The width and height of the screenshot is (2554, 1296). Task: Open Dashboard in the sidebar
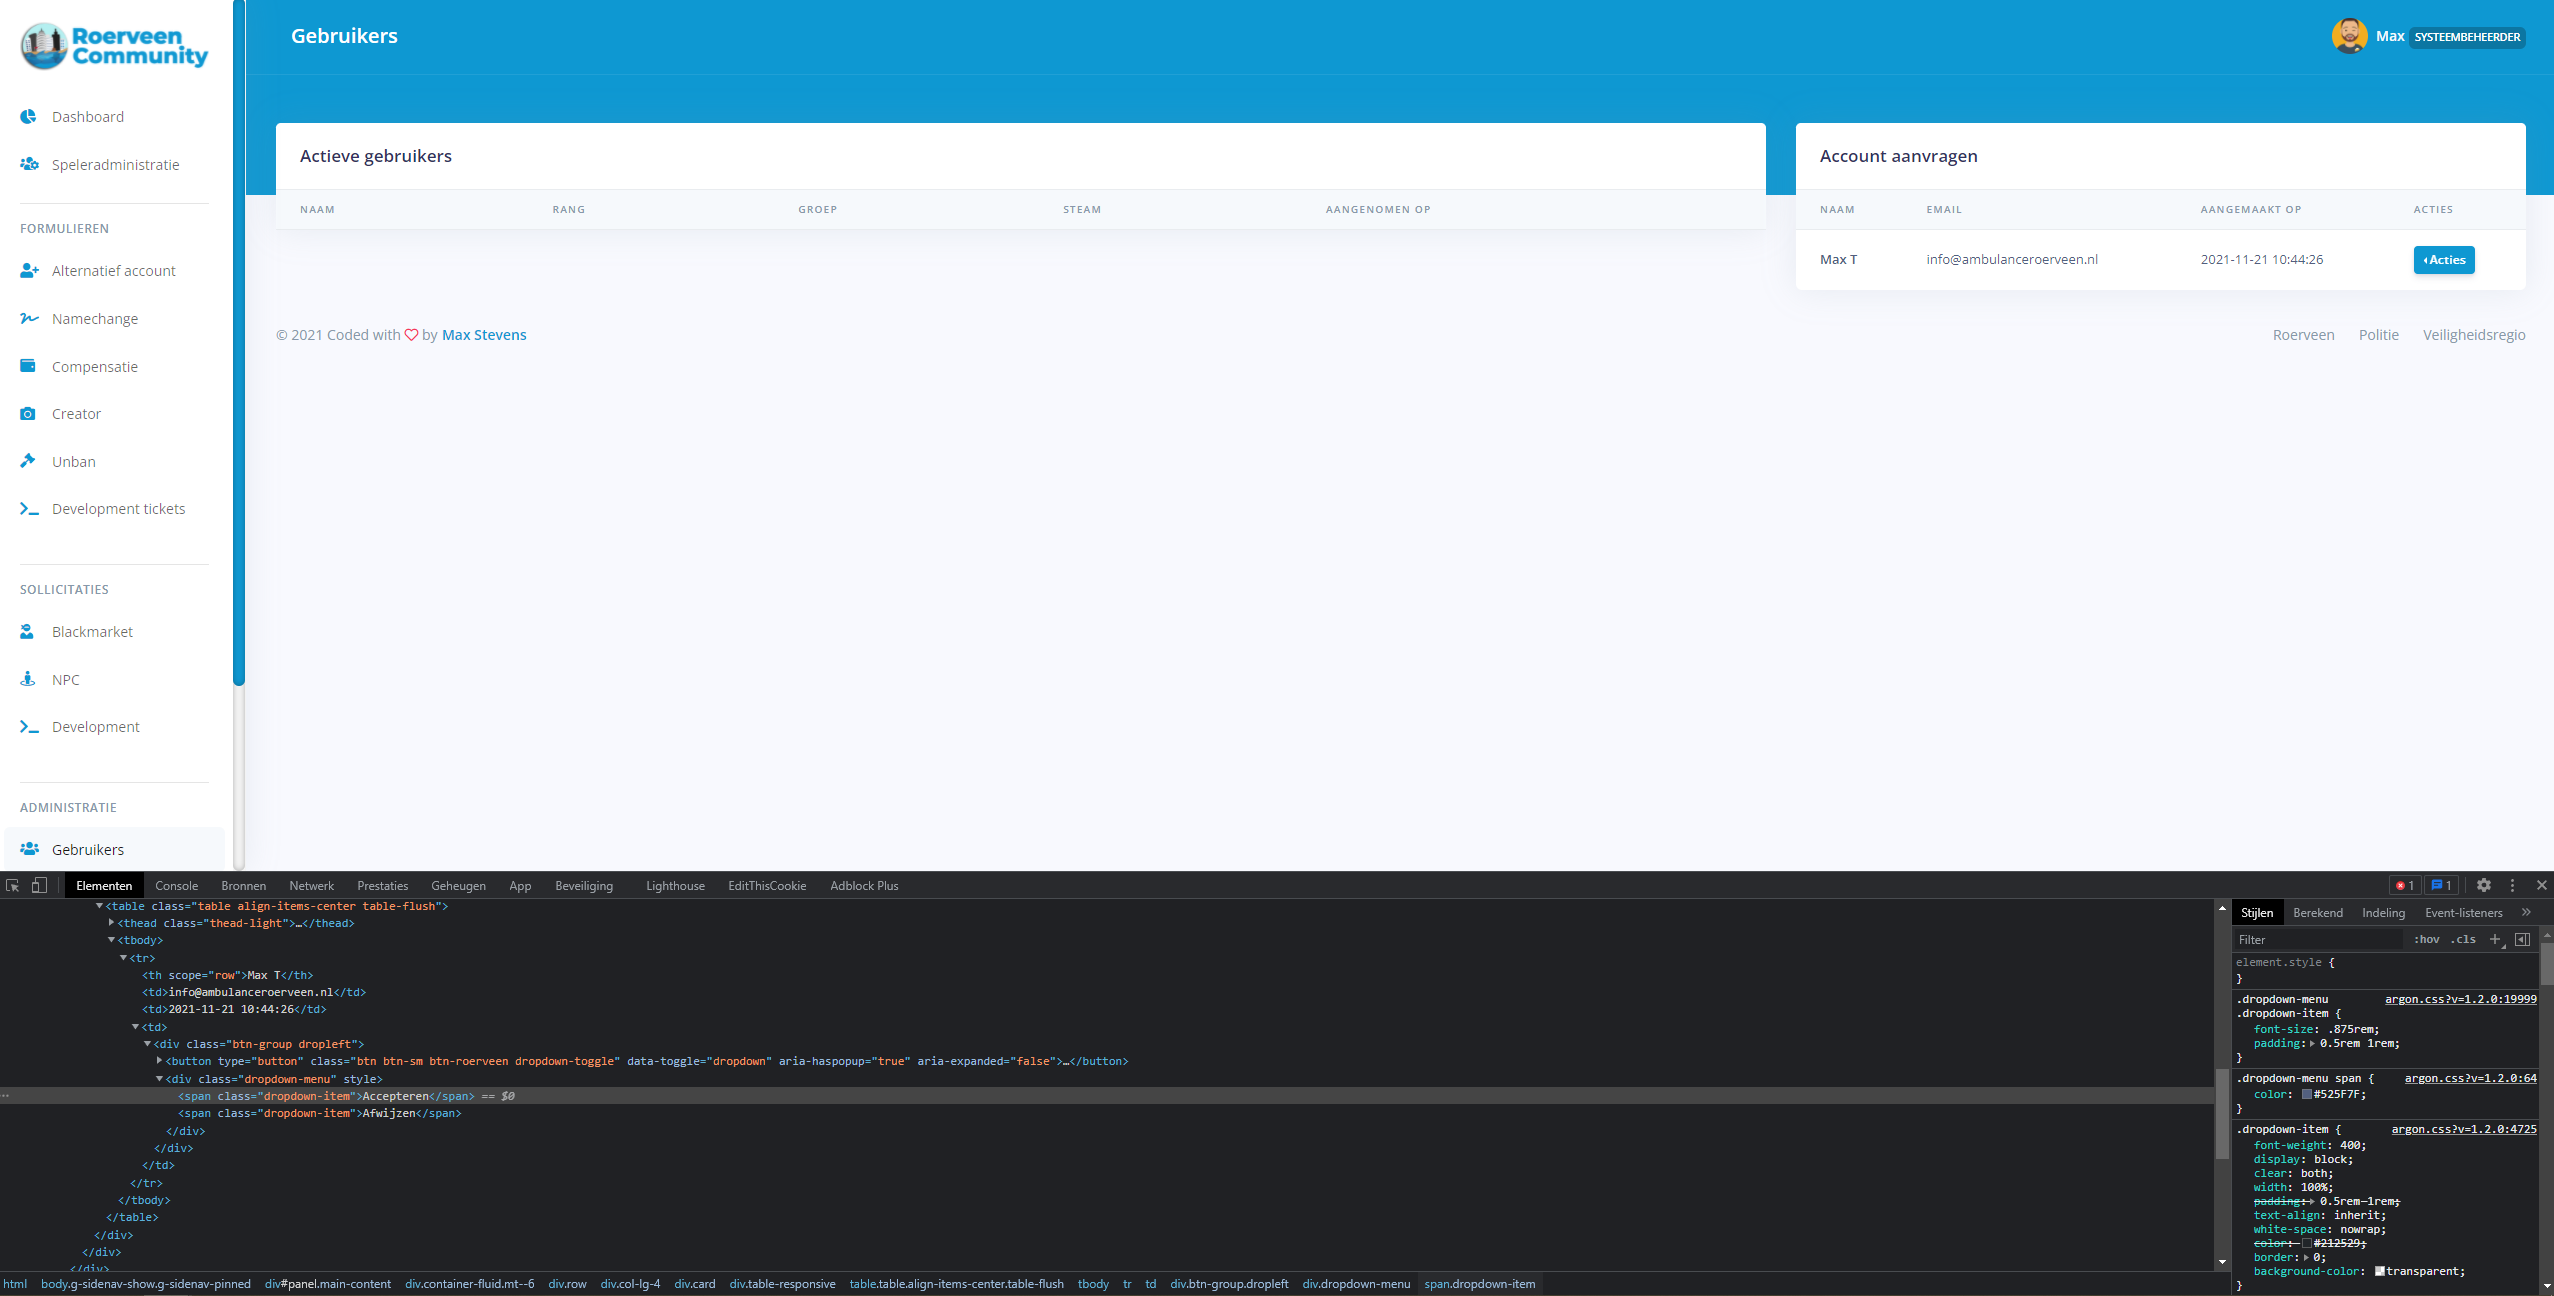click(x=88, y=117)
